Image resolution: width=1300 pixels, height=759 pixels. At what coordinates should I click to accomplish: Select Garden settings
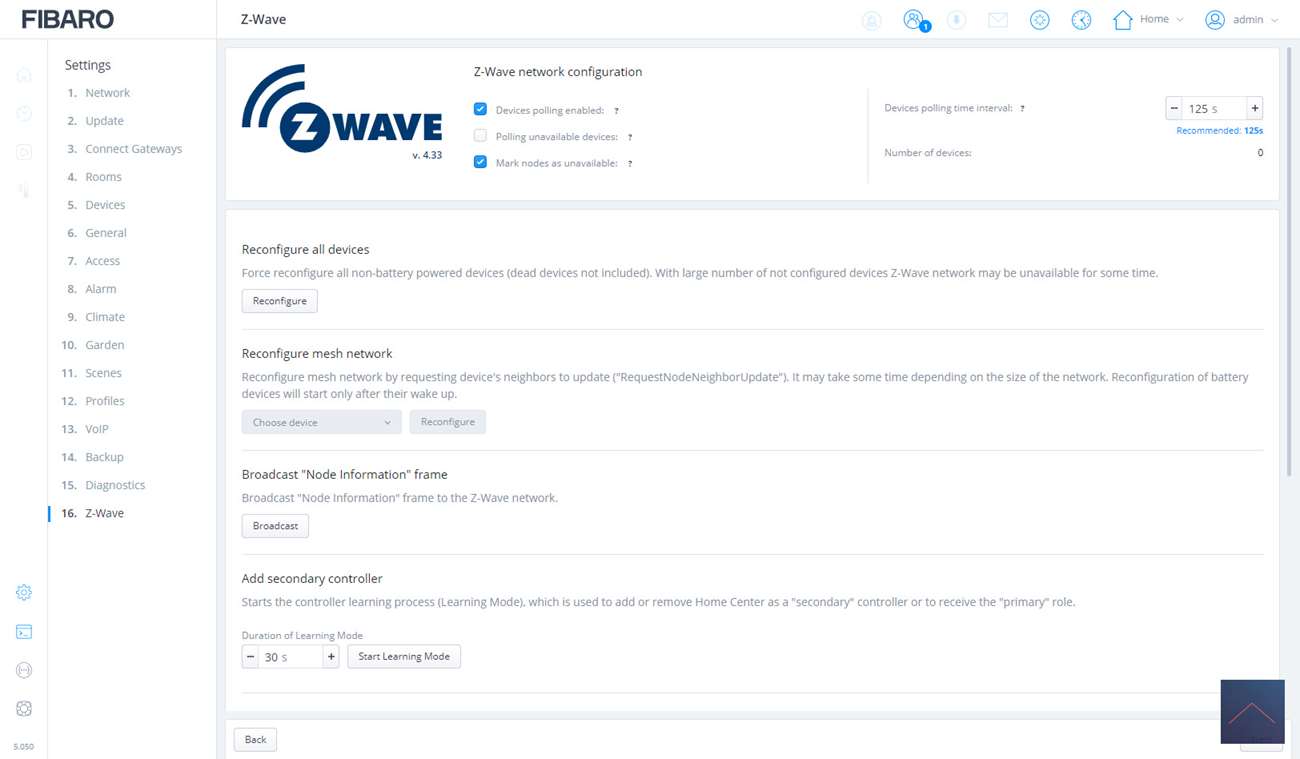pos(104,345)
